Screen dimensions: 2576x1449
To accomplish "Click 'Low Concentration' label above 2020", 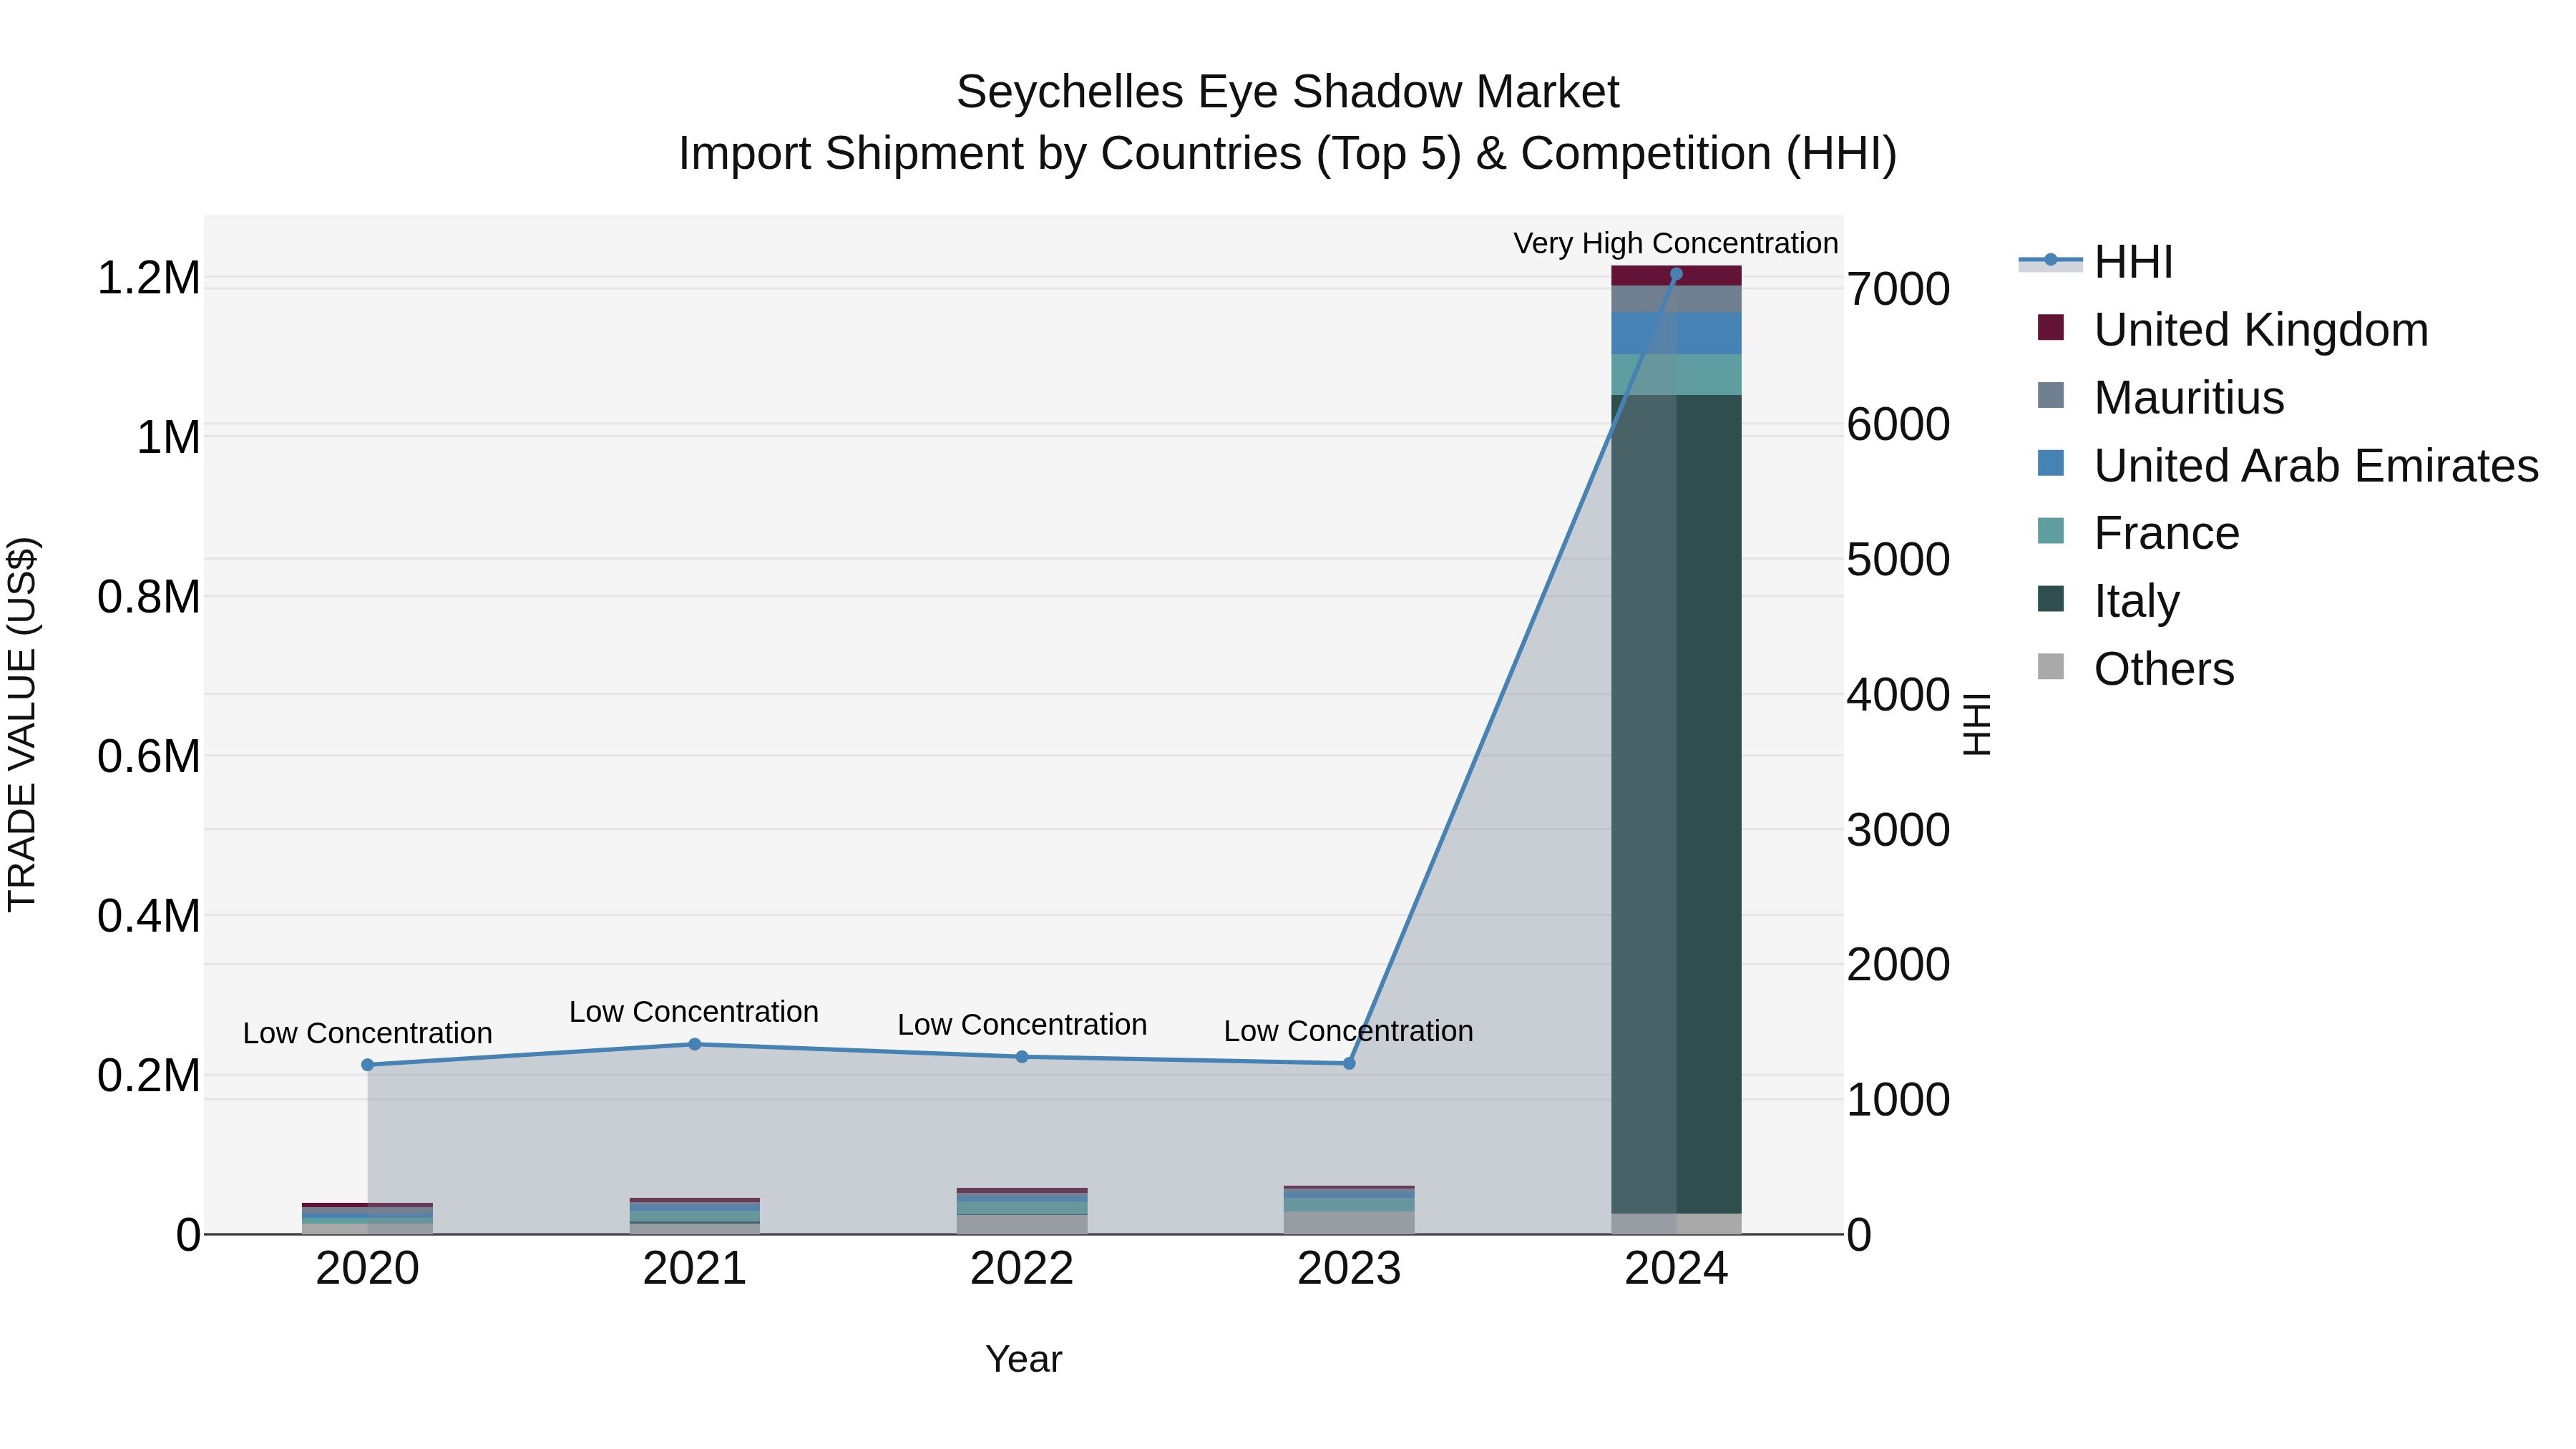I will pyautogui.click(x=367, y=1033).
